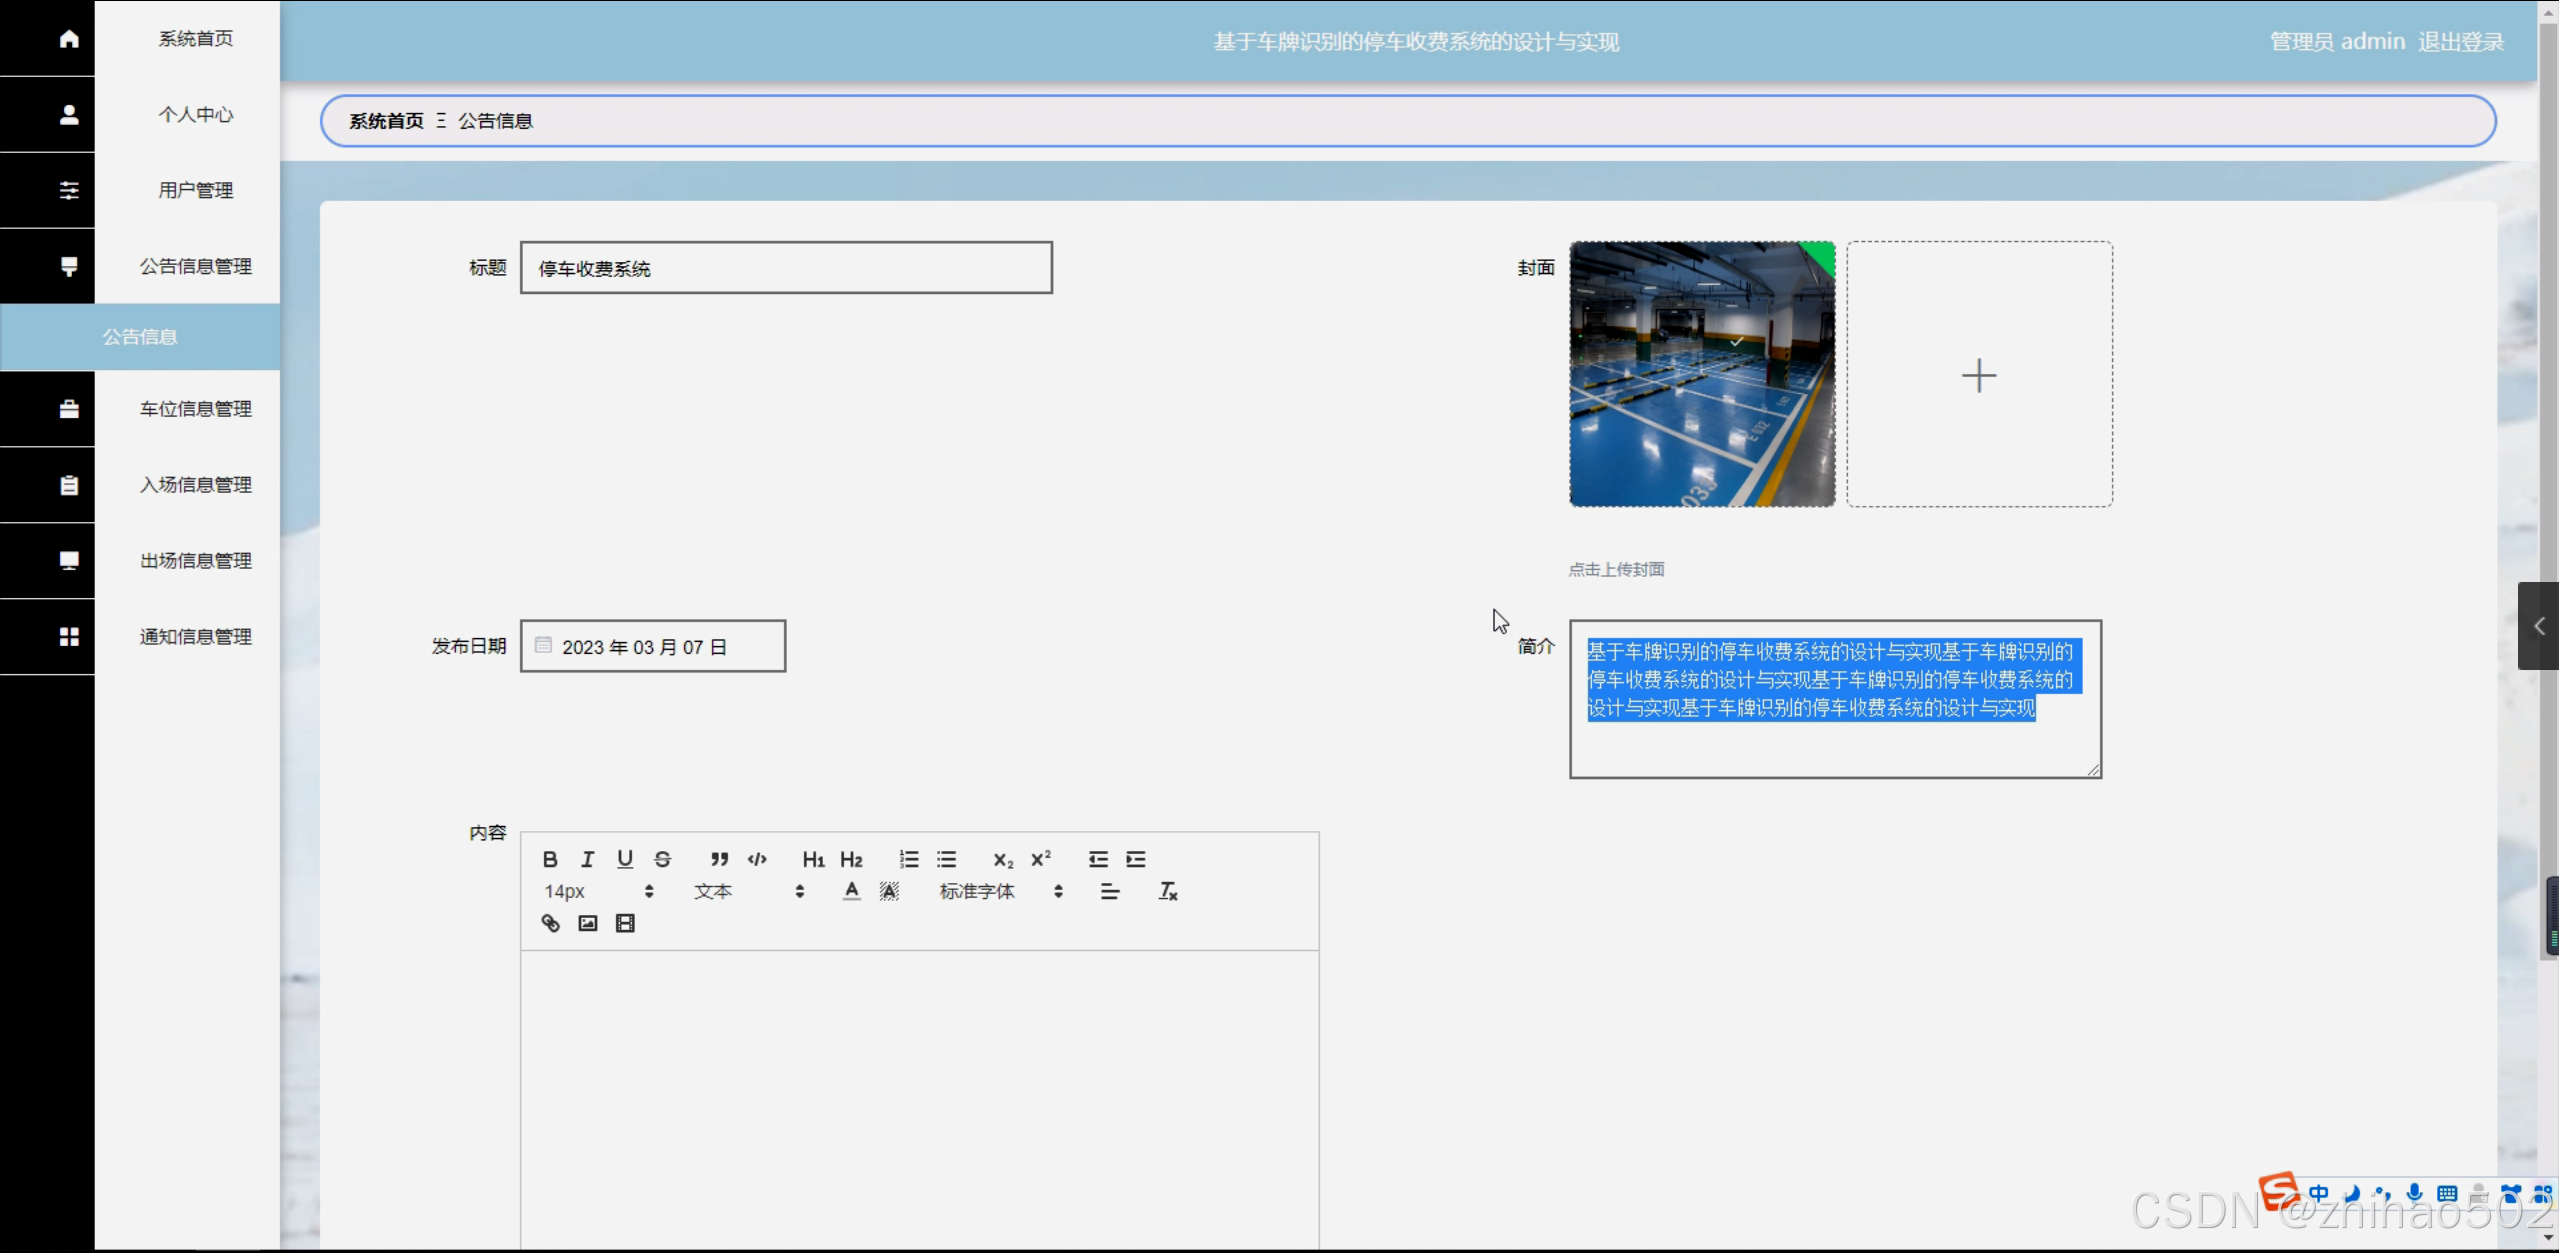Insert video into content editor
Screen dimensions: 2559x1253
(x=625, y=923)
